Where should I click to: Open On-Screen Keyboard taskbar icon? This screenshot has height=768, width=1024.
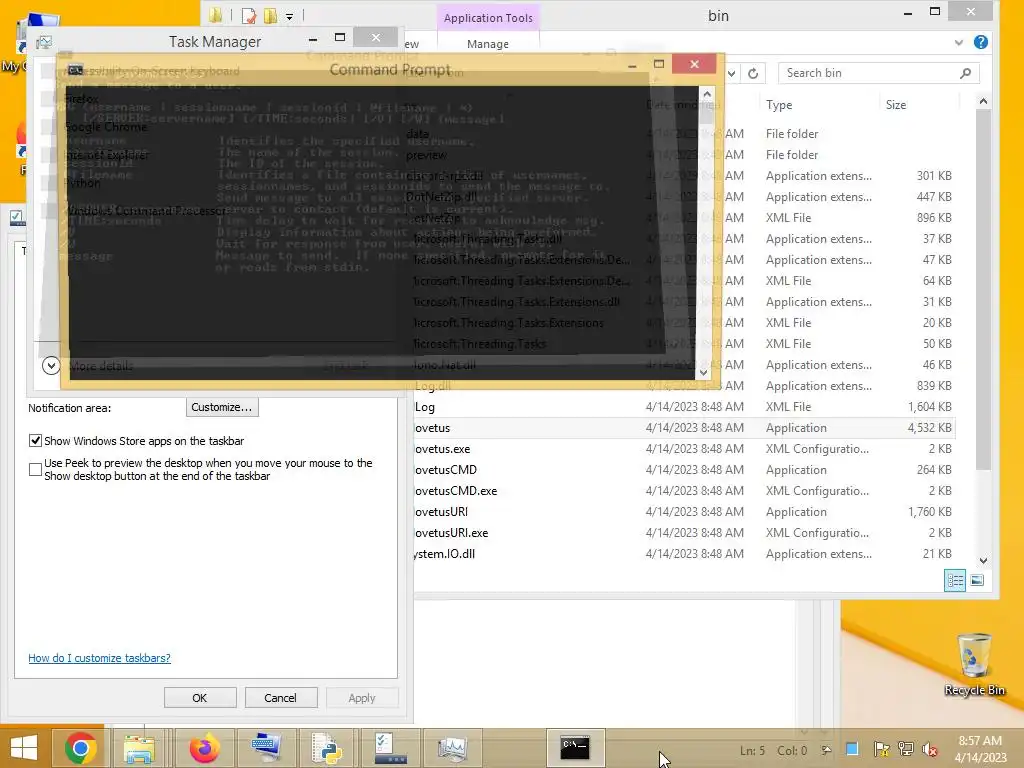(266, 748)
